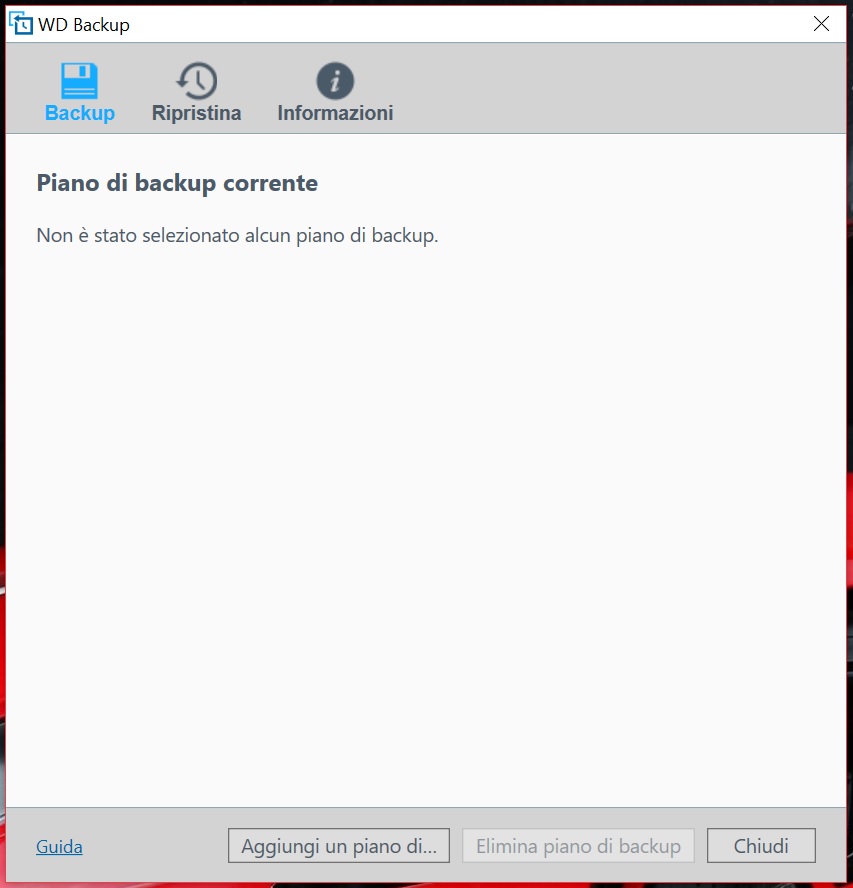853x888 pixels.
Task: Click the blue floppy disk Backup icon
Action: pos(79,80)
